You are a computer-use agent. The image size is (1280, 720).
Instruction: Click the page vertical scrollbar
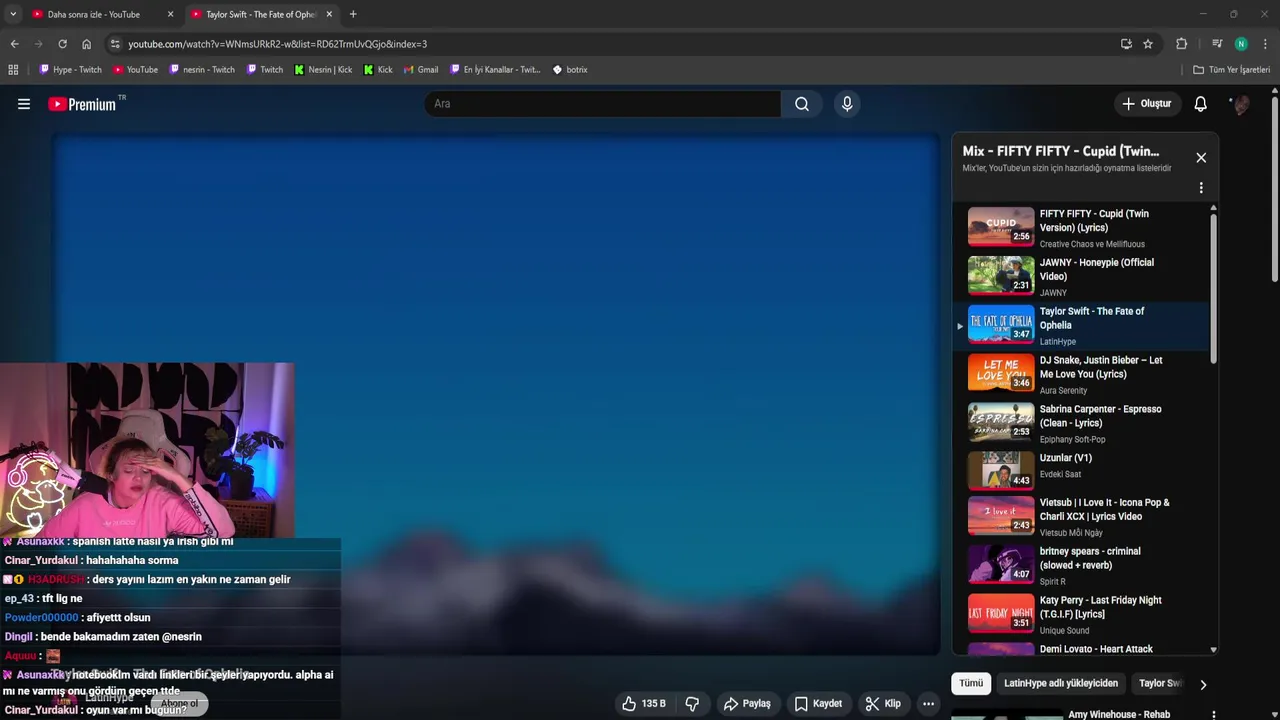pos(1275,190)
